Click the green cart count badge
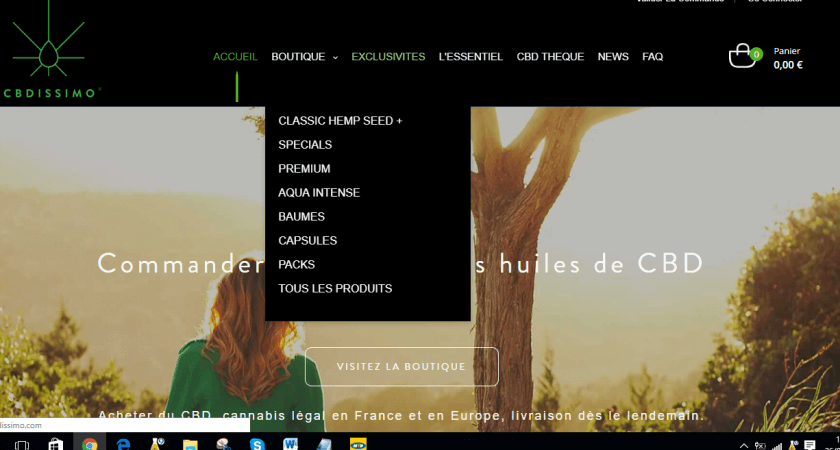This screenshot has height=450, width=840. pos(756,54)
